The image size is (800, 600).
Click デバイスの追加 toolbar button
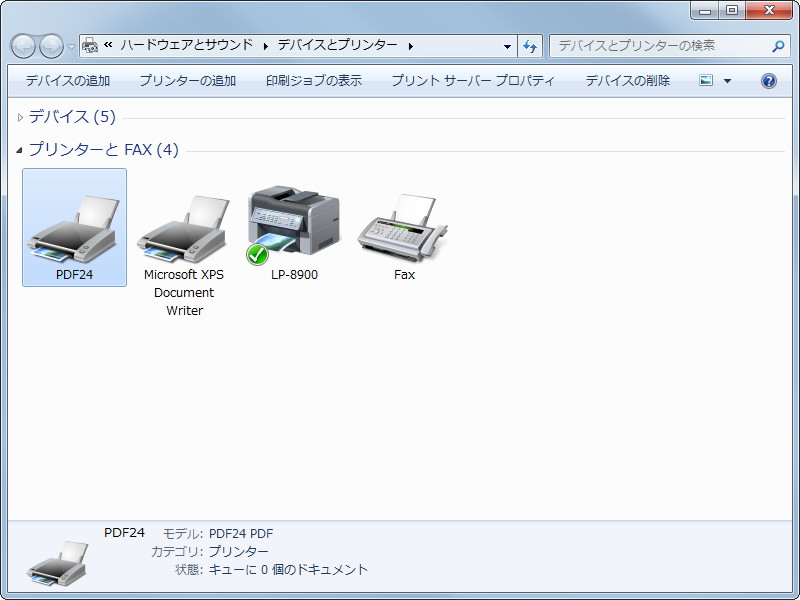[68, 81]
